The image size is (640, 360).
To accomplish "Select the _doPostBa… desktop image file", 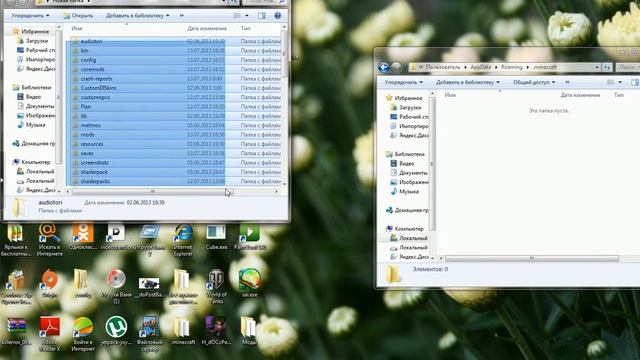I will point(149,287).
